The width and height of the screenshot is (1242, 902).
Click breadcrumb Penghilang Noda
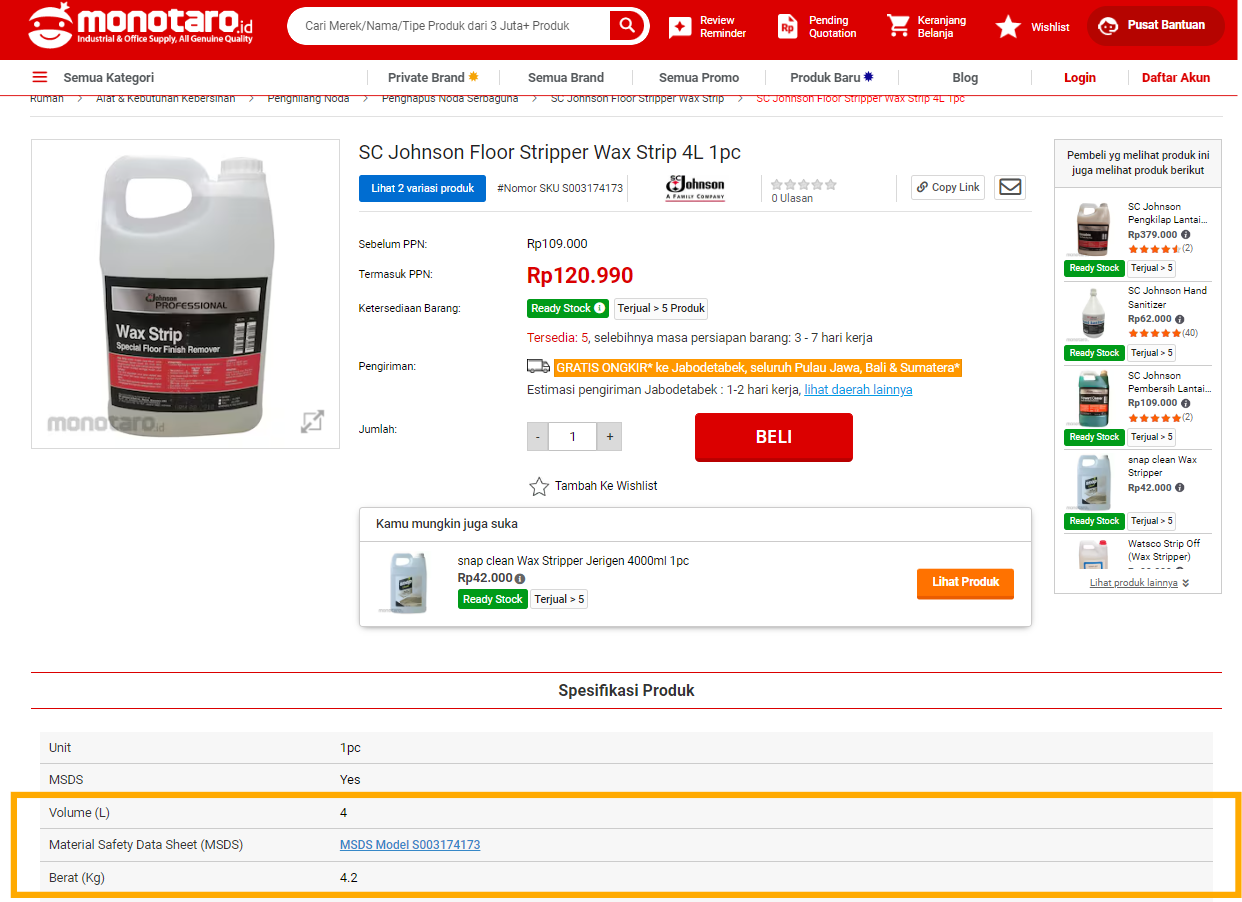[308, 98]
